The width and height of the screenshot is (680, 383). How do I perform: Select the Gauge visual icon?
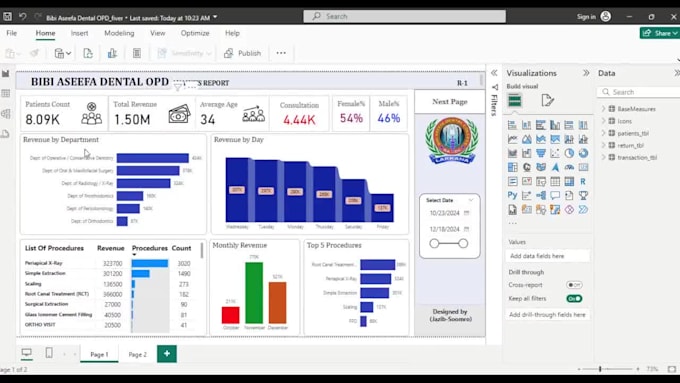569,167
